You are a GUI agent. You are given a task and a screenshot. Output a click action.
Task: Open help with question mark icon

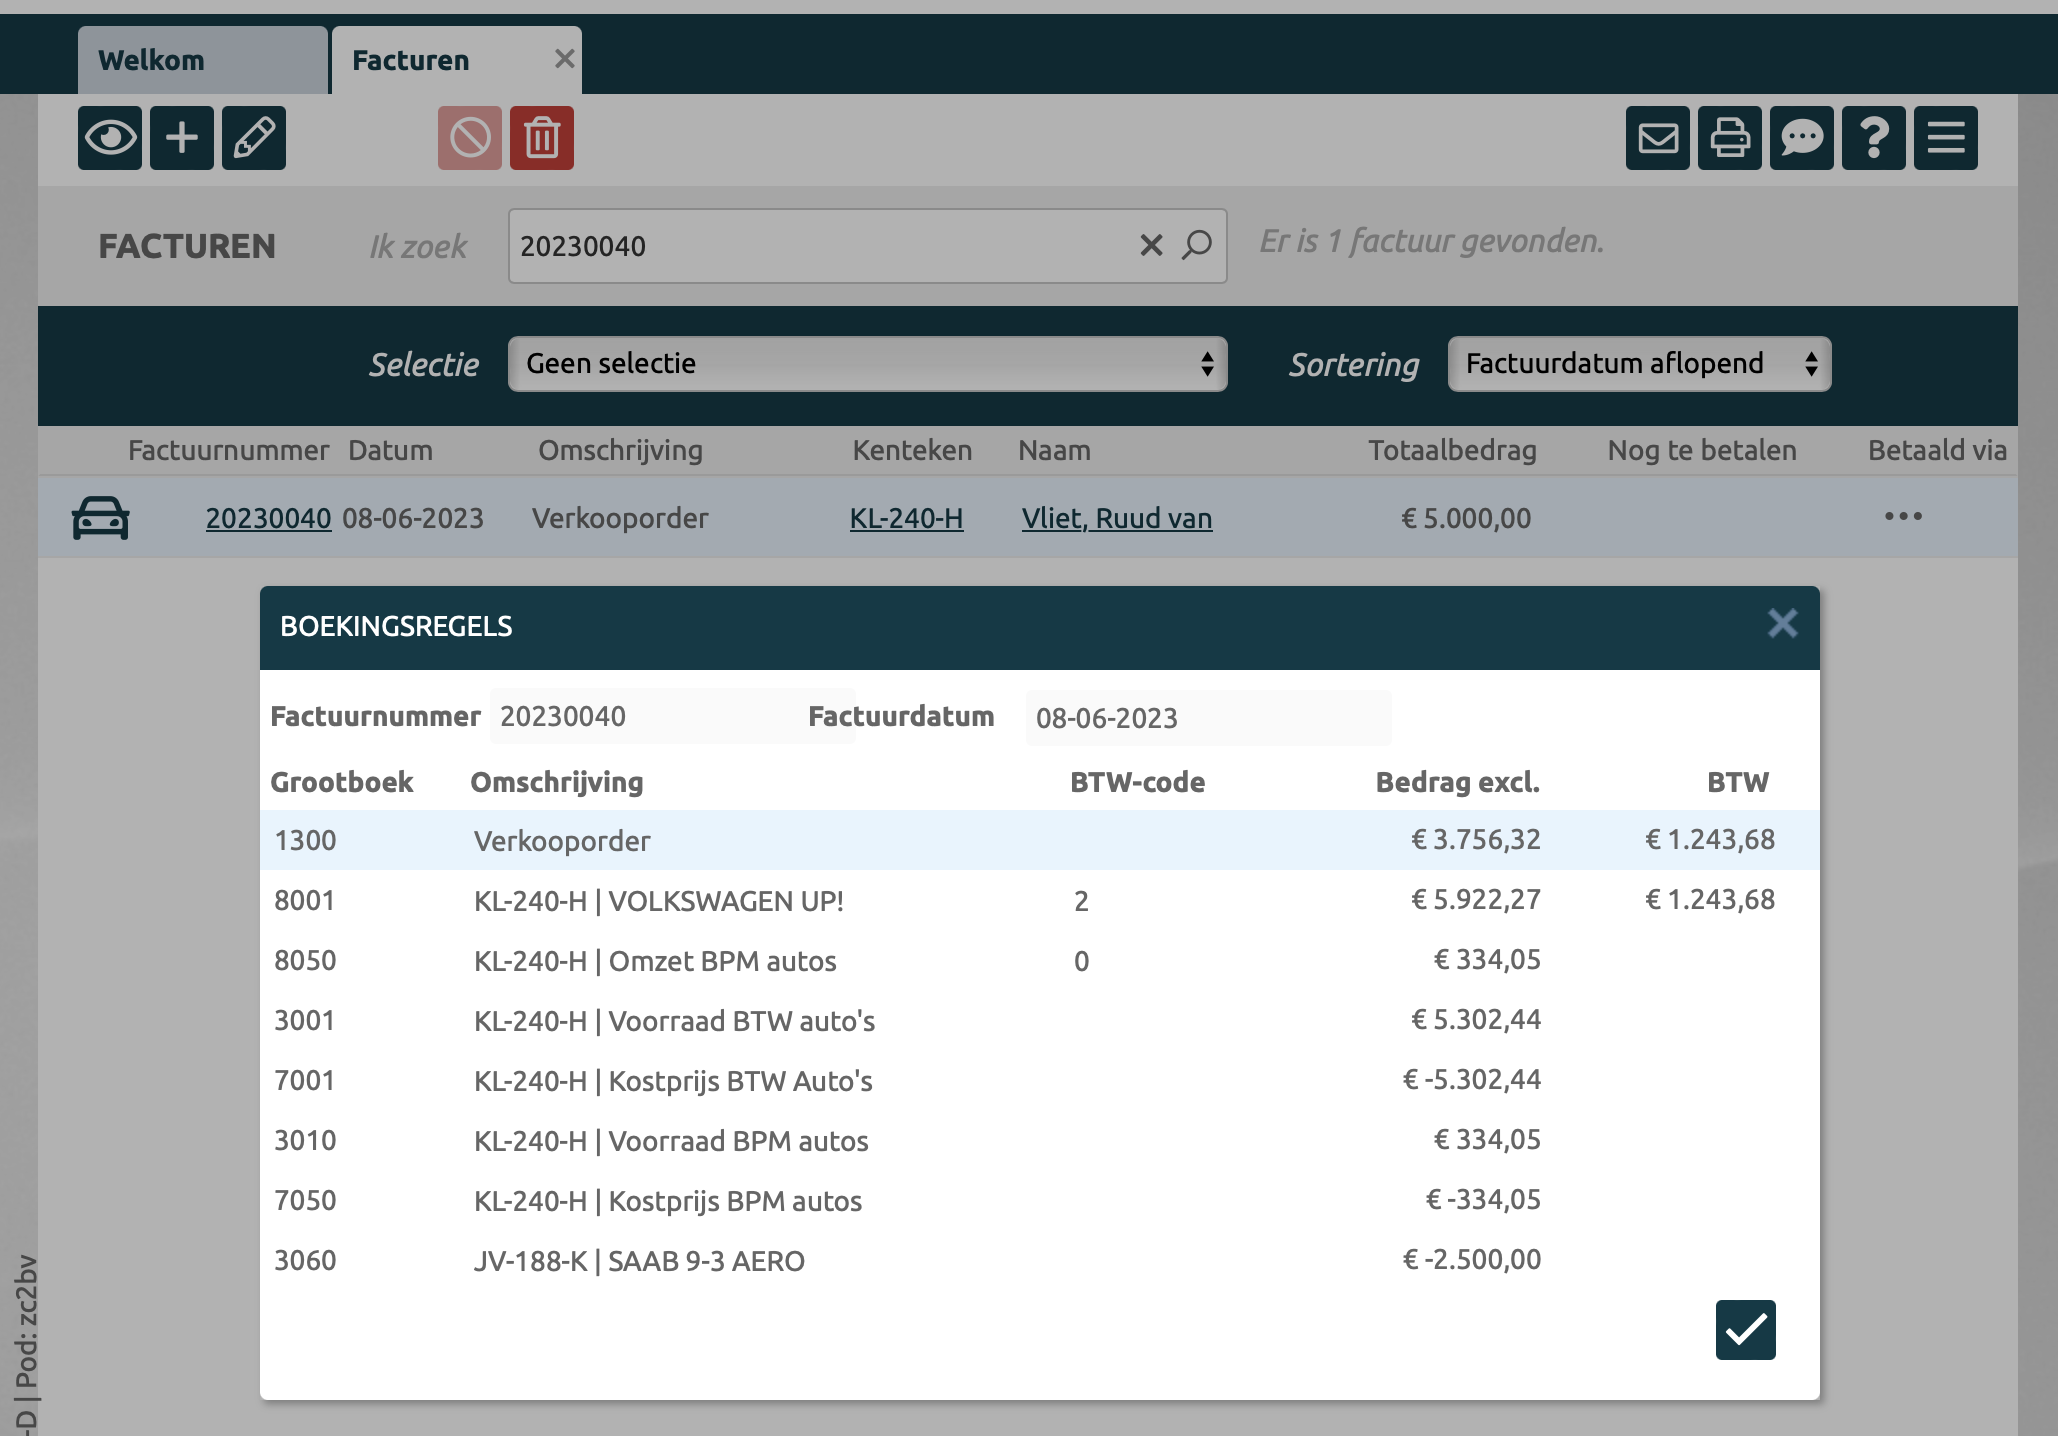coord(1874,138)
